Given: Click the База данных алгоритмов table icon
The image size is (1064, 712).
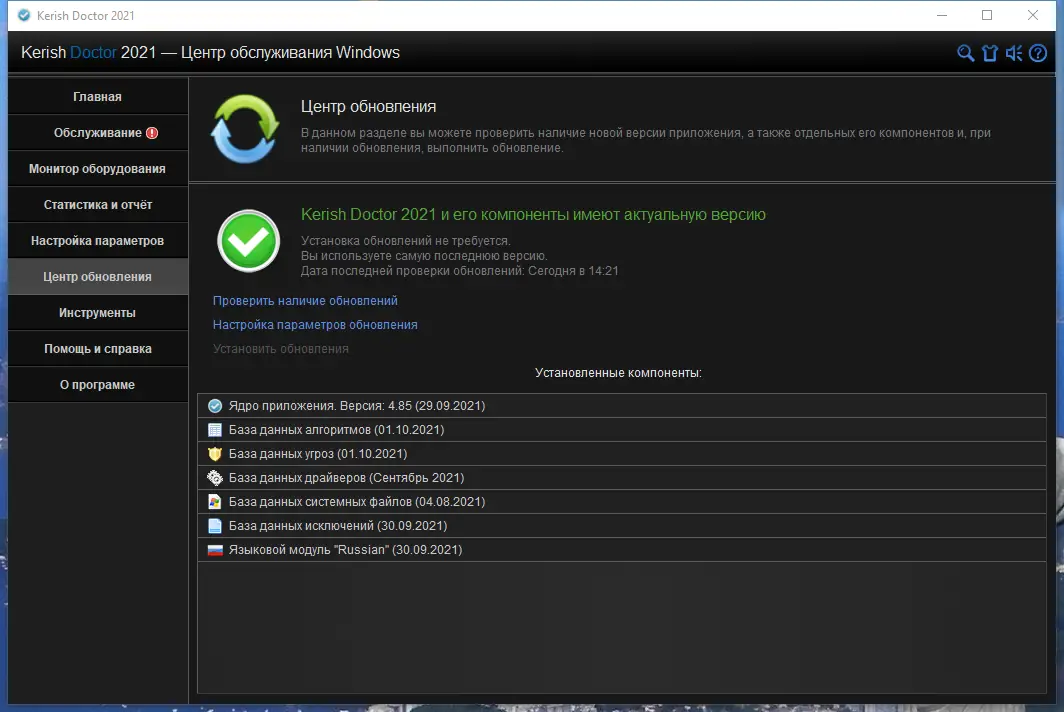Looking at the screenshot, I should pos(215,430).
